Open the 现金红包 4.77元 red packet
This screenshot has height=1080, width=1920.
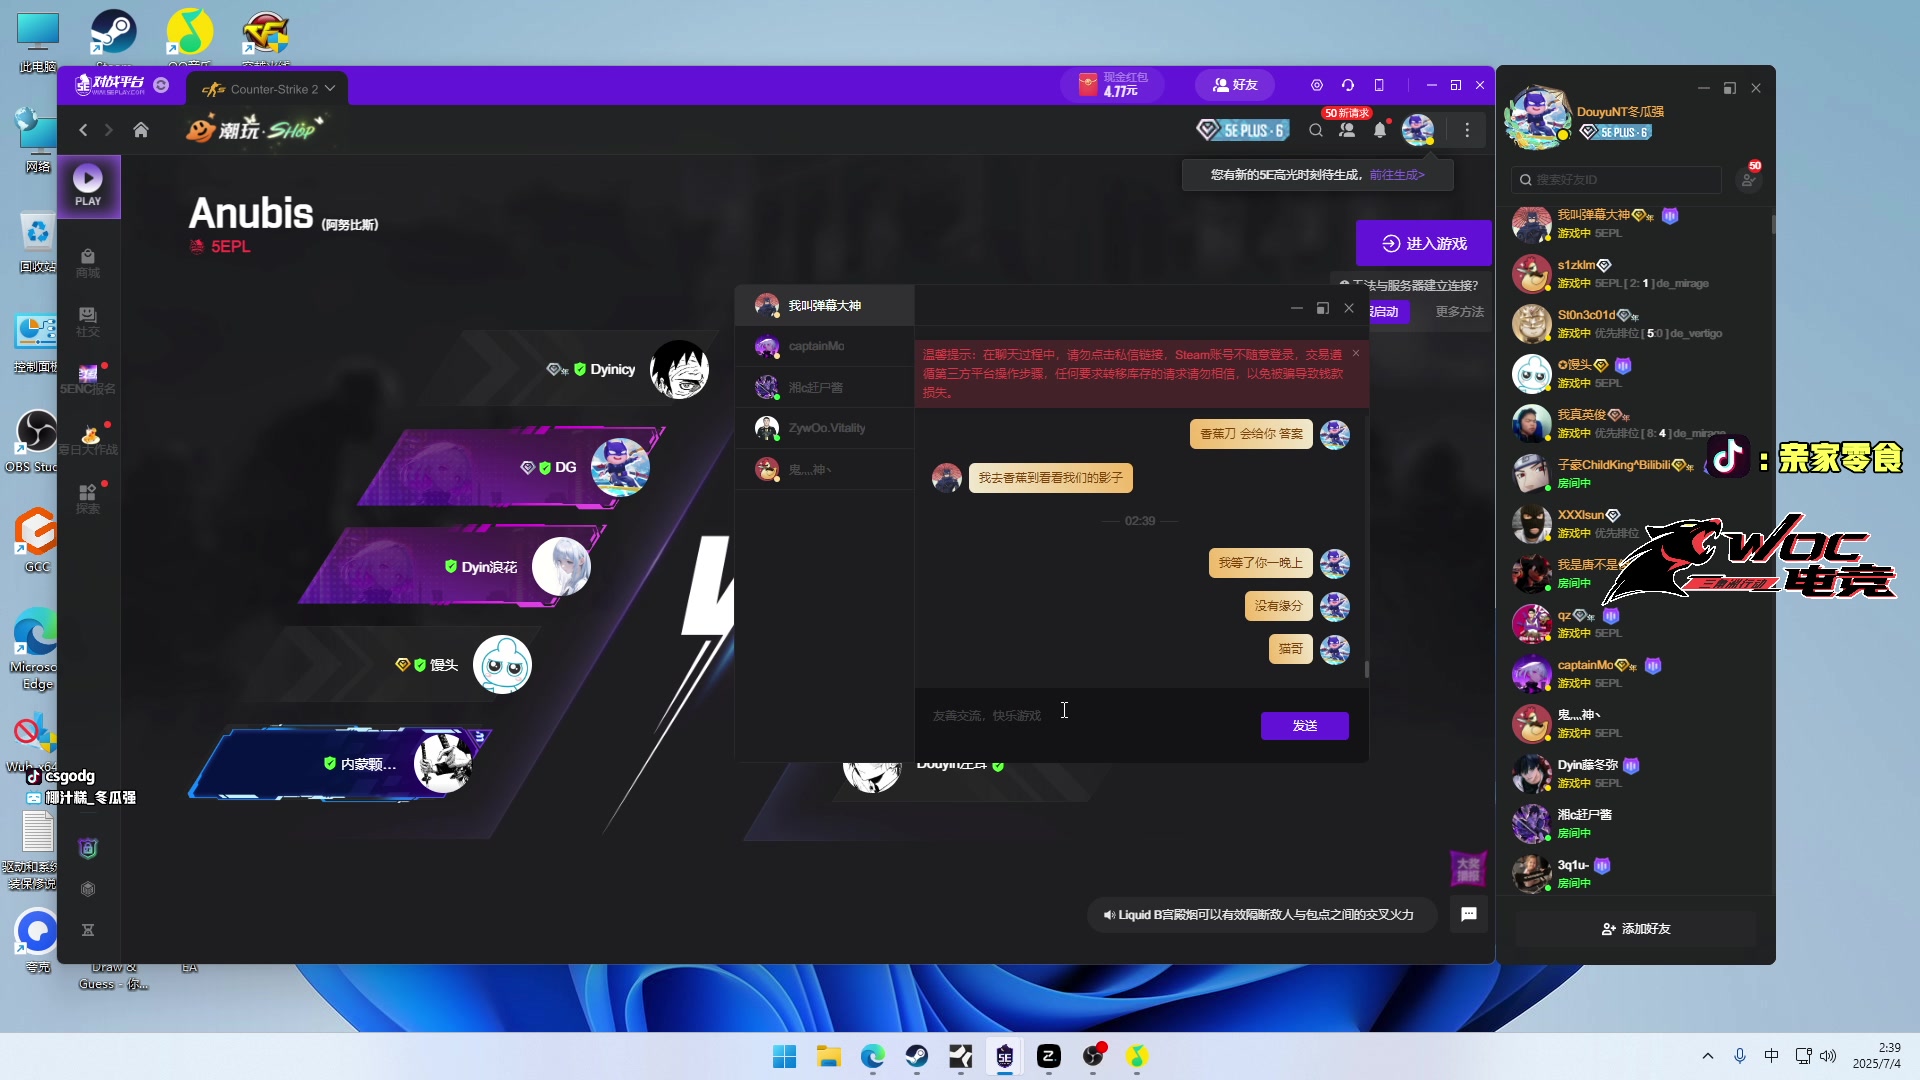point(1113,85)
